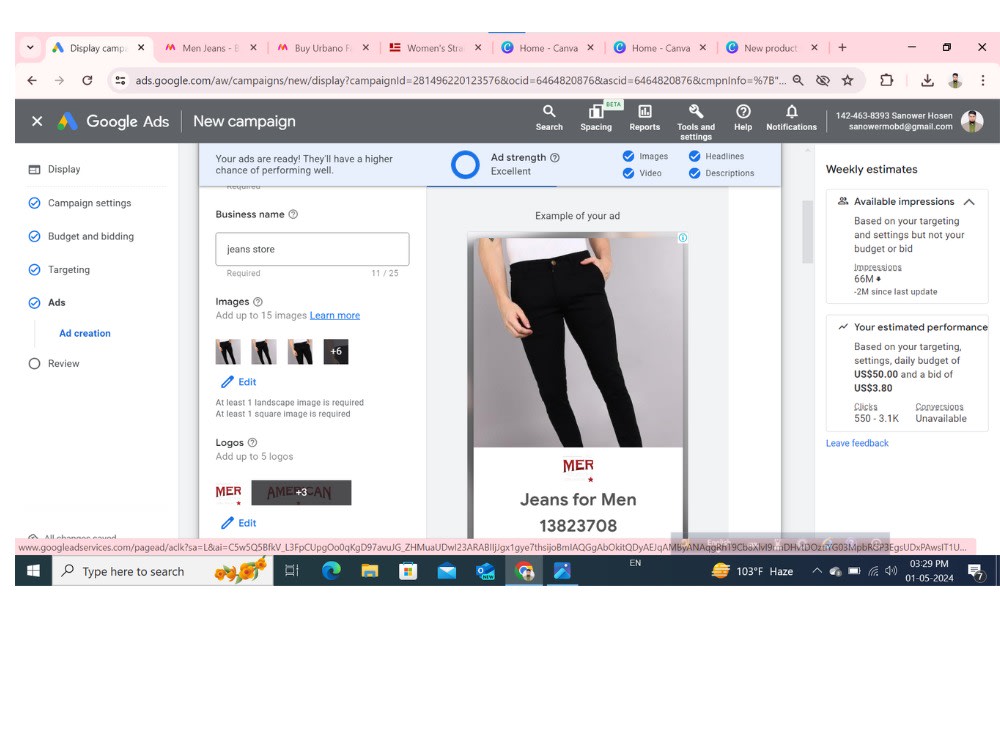
Task: Open Google Ads Search tool
Action: (549, 118)
